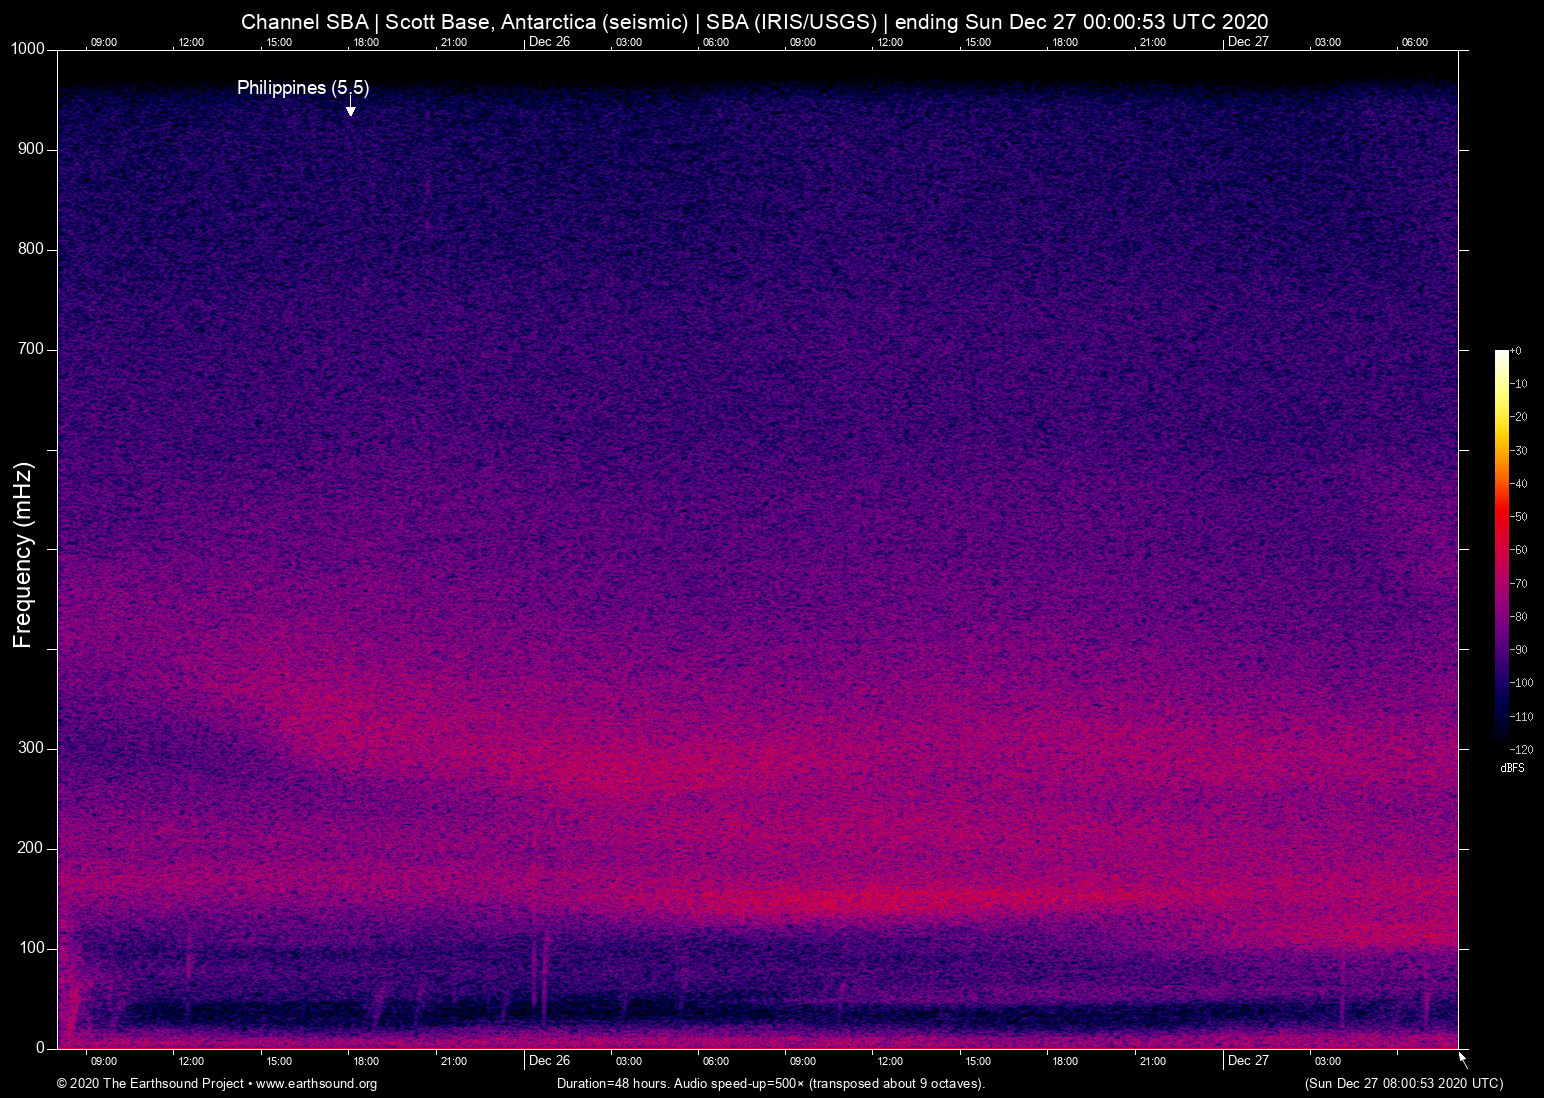Click the Dec 27 date marker on top axis
This screenshot has height=1098, width=1544.
pos(1248,42)
